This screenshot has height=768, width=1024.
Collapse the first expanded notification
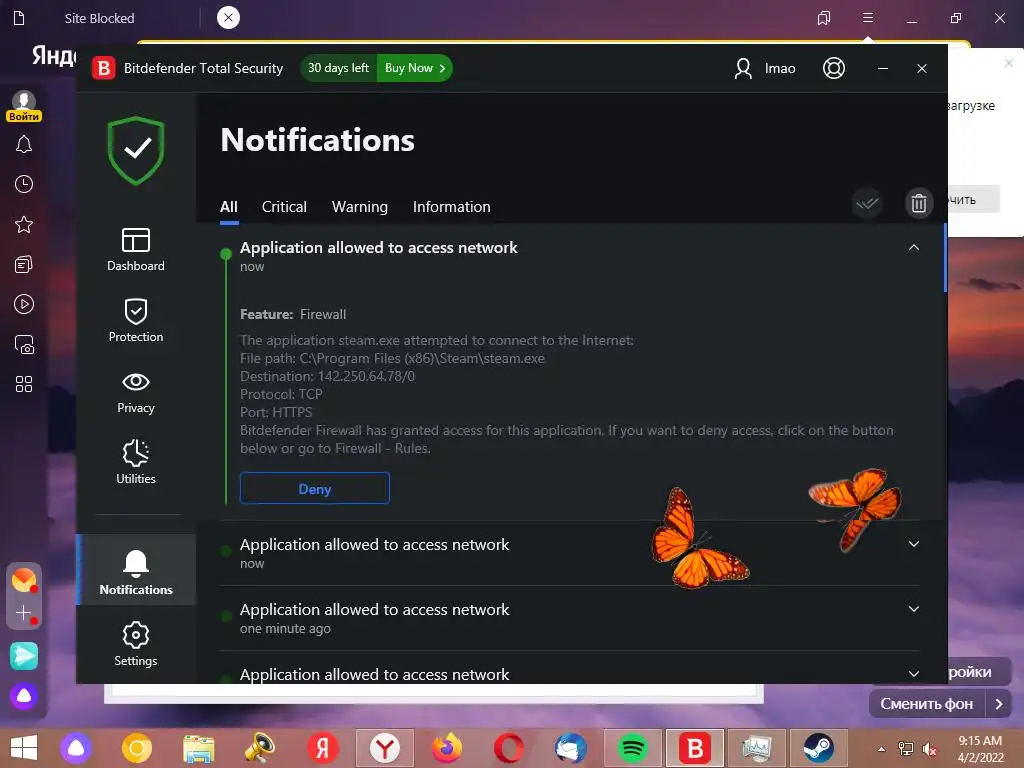coord(914,248)
